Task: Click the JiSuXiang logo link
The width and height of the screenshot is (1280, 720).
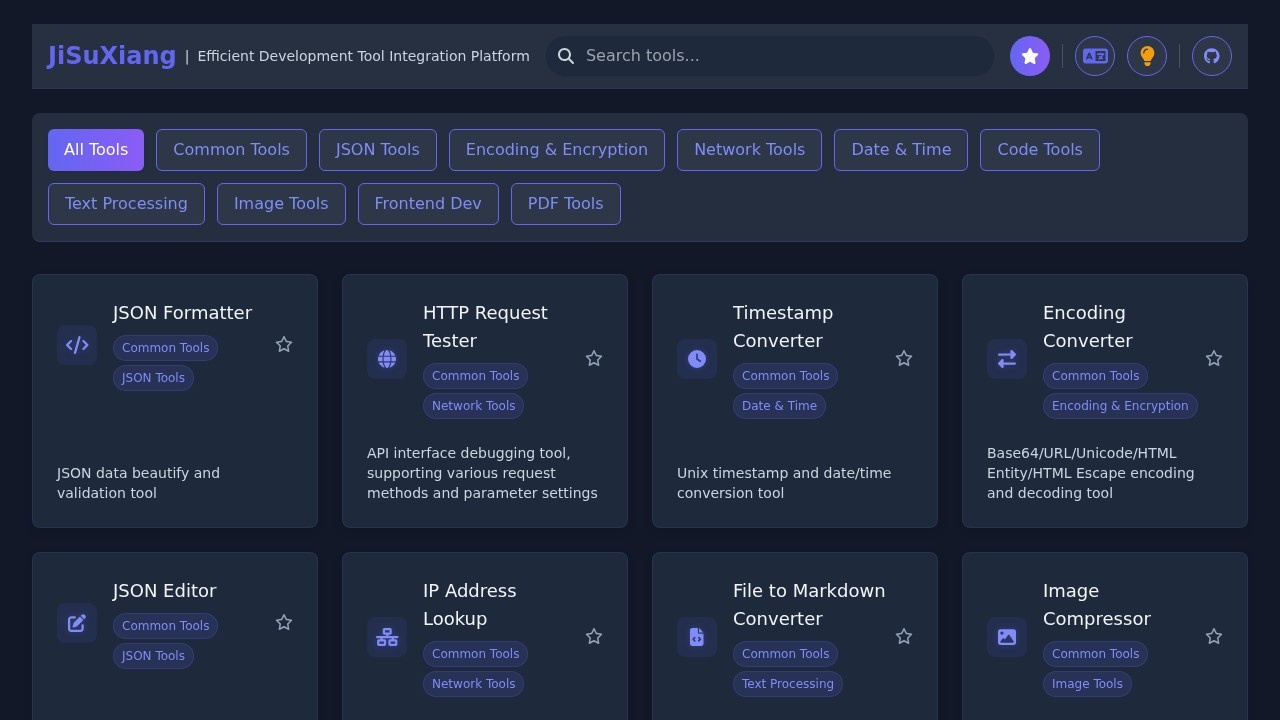Action: (x=112, y=56)
